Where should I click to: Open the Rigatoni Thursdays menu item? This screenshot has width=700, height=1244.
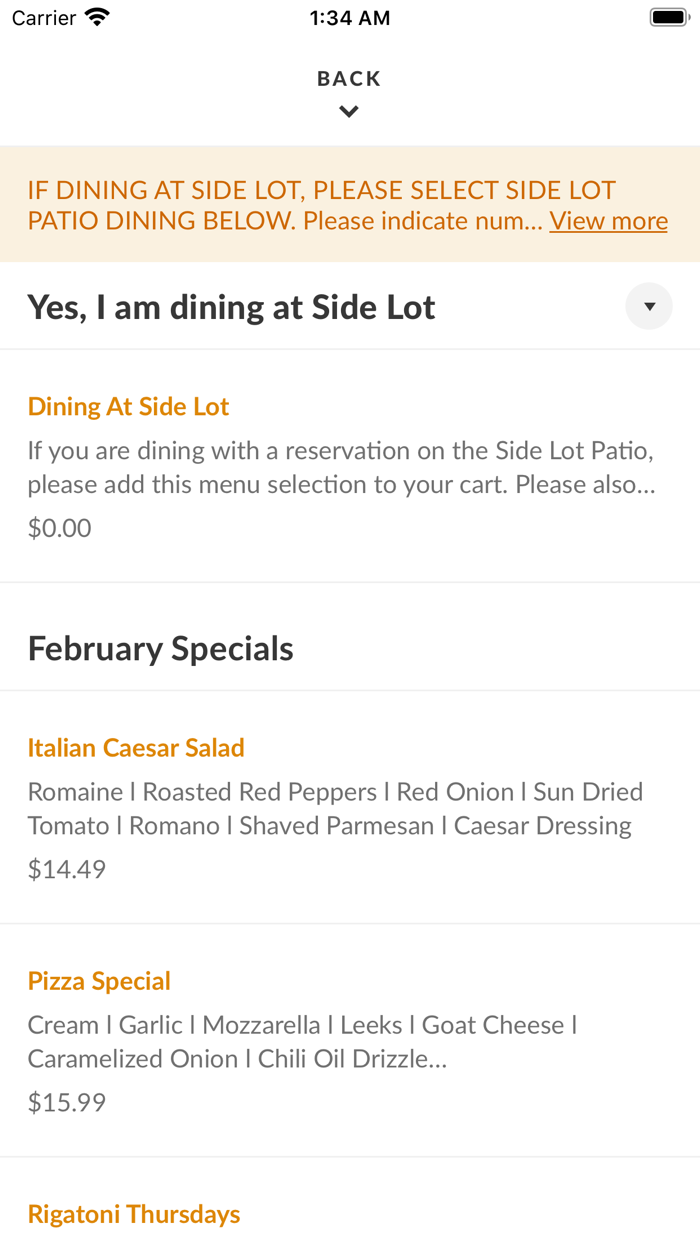(x=134, y=1214)
